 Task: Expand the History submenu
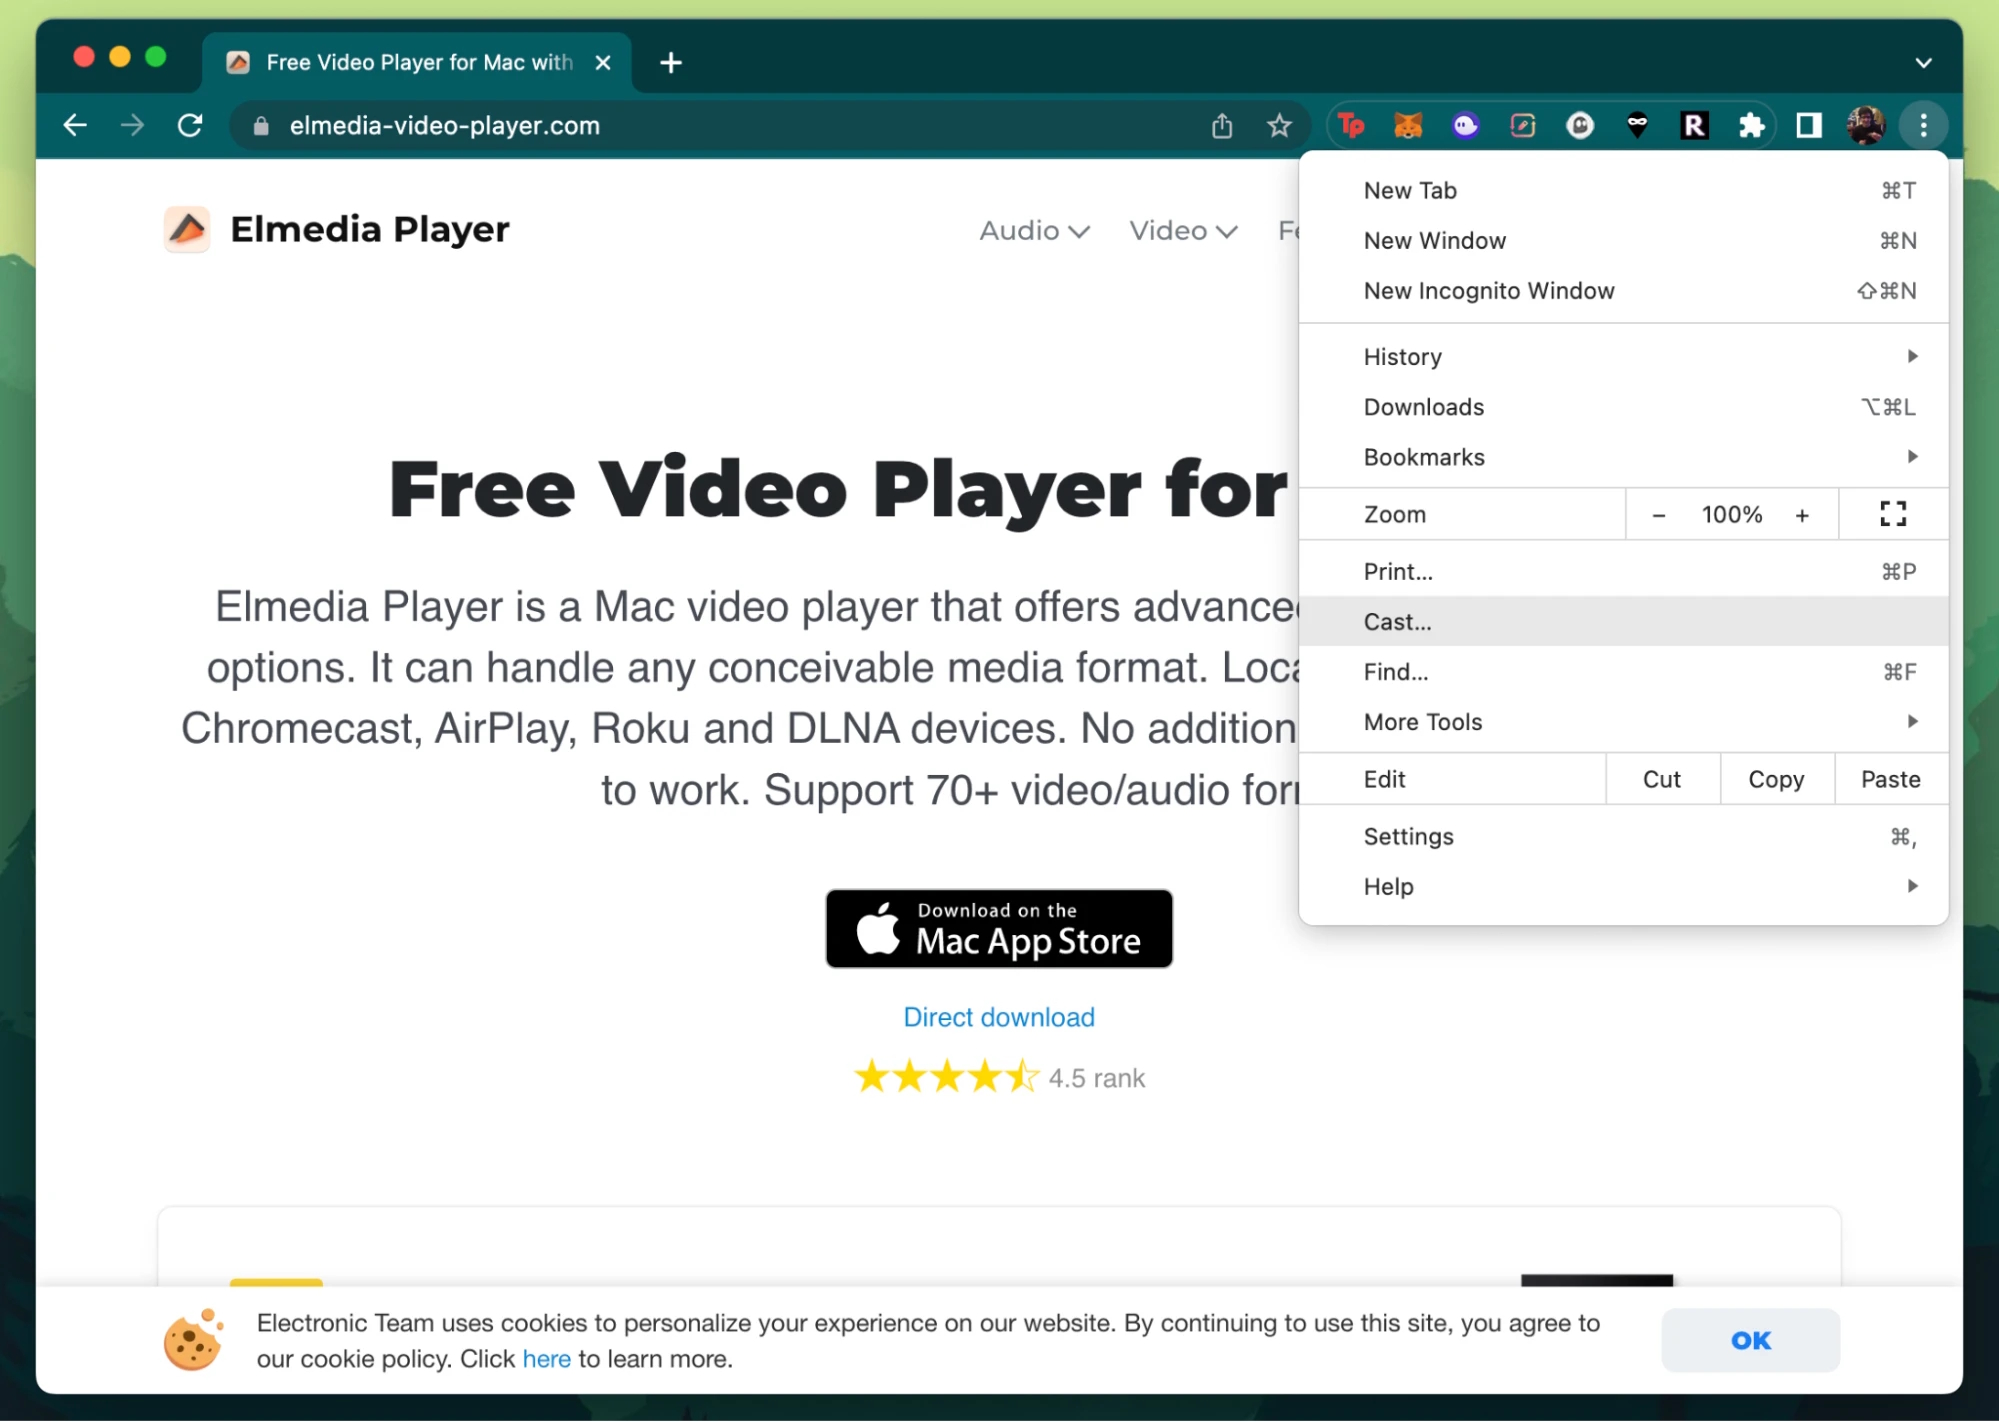click(1402, 356)
